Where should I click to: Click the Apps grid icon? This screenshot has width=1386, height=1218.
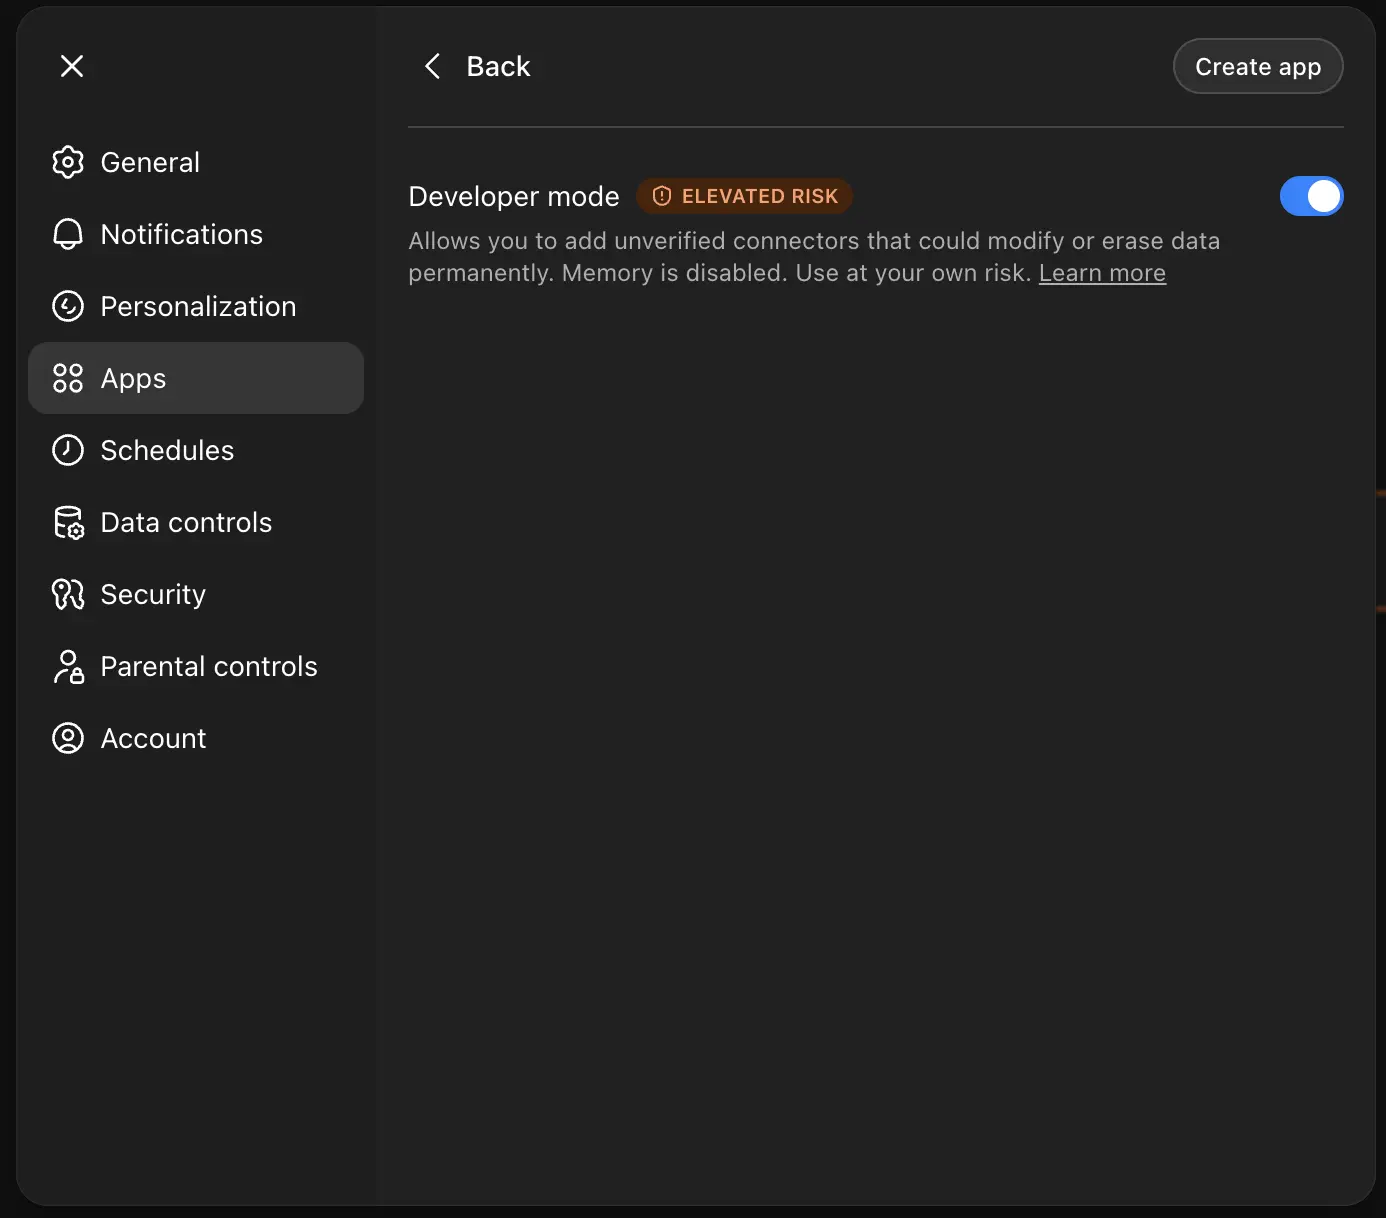(68, 378)
